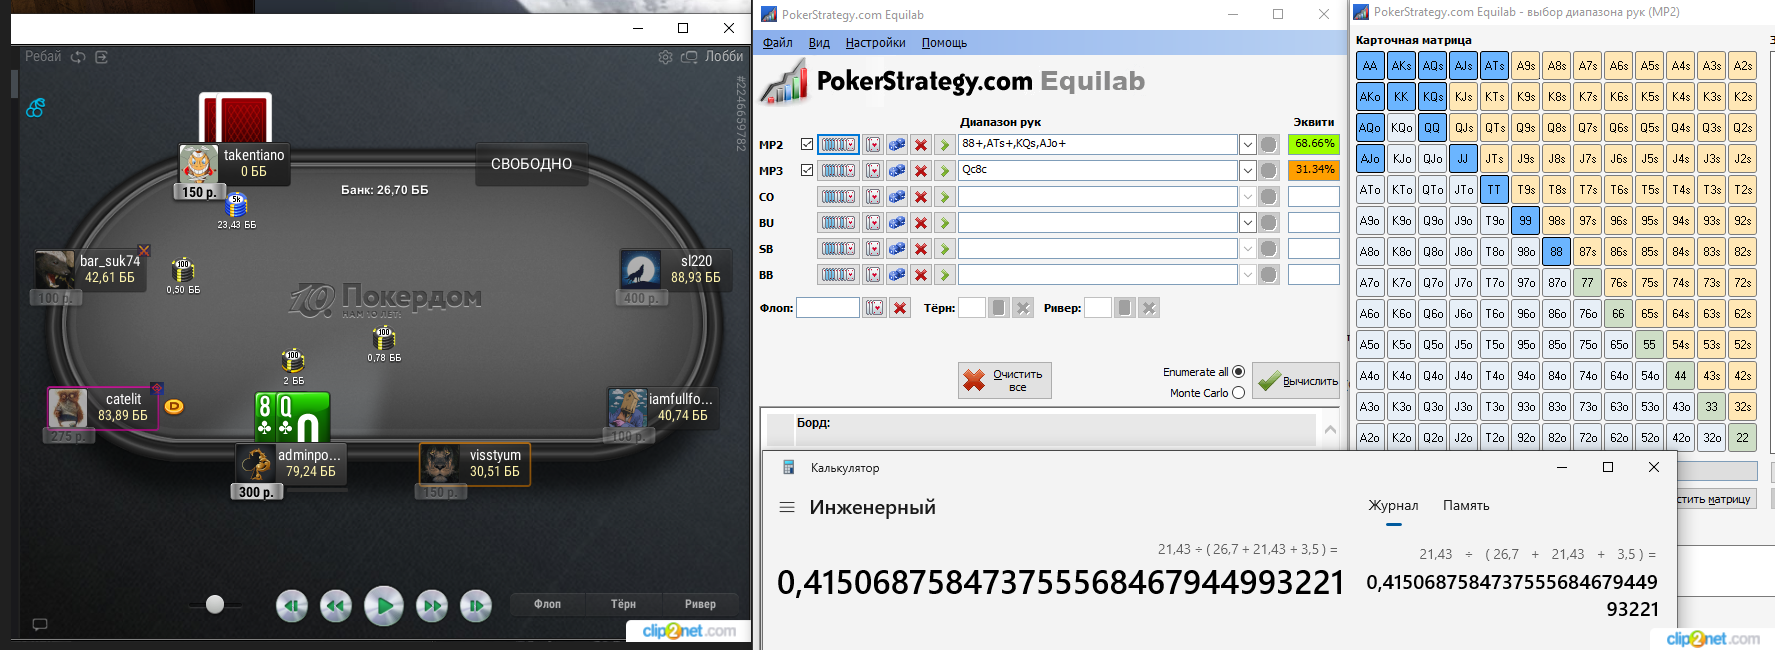Select the Enumerate all option
1775x650 pixels.
pos(1238,372)
